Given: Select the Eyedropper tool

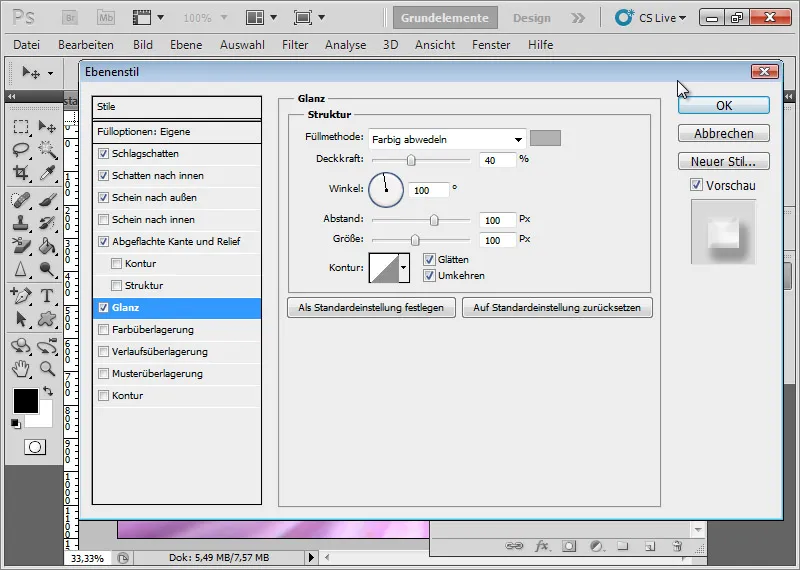Looking at the screenshot, I should click(x=47, y=173).
